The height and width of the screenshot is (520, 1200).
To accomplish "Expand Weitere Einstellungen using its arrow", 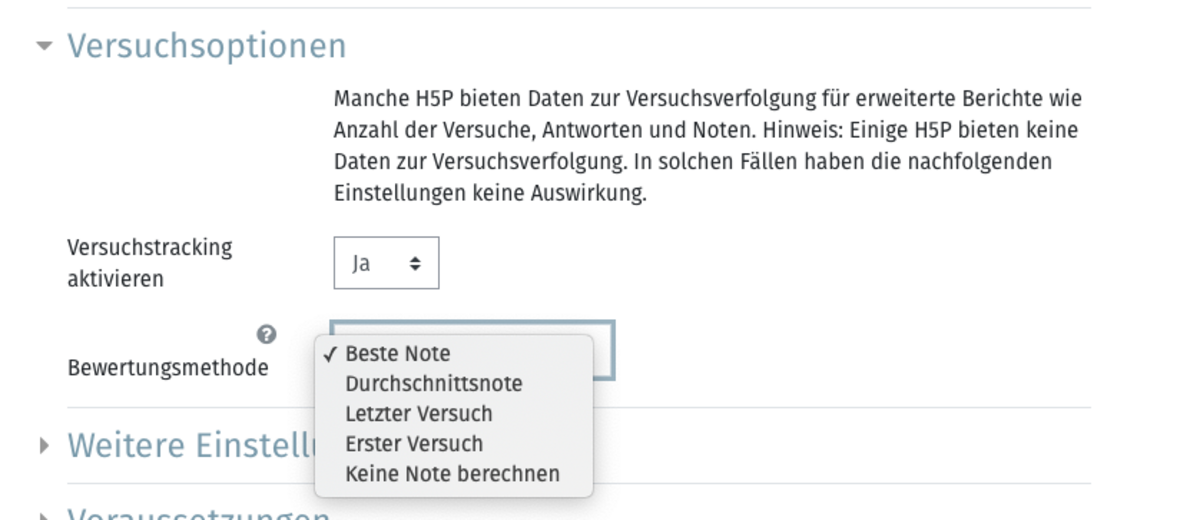I will [x=43, y=446].
